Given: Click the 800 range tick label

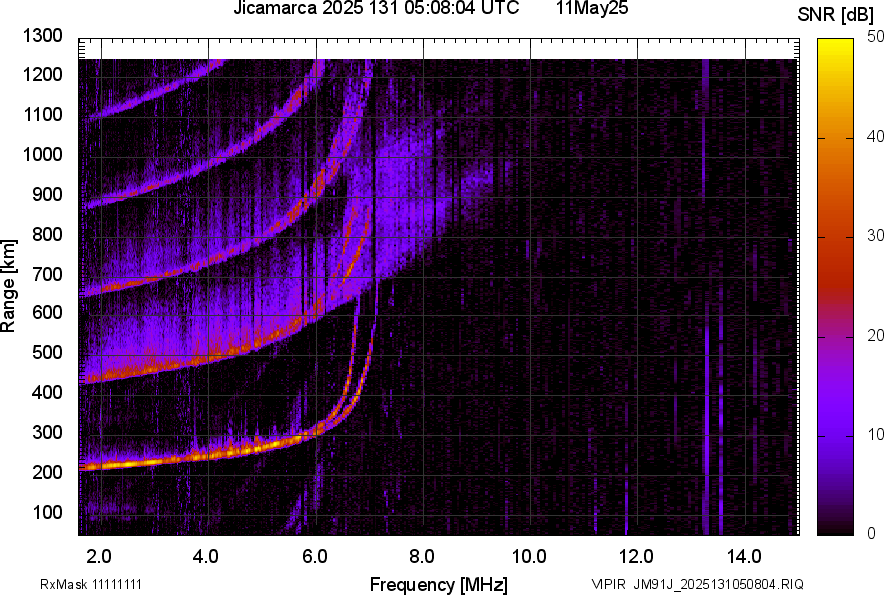Looking at the screenshot, I should click(x=47, y=234).
